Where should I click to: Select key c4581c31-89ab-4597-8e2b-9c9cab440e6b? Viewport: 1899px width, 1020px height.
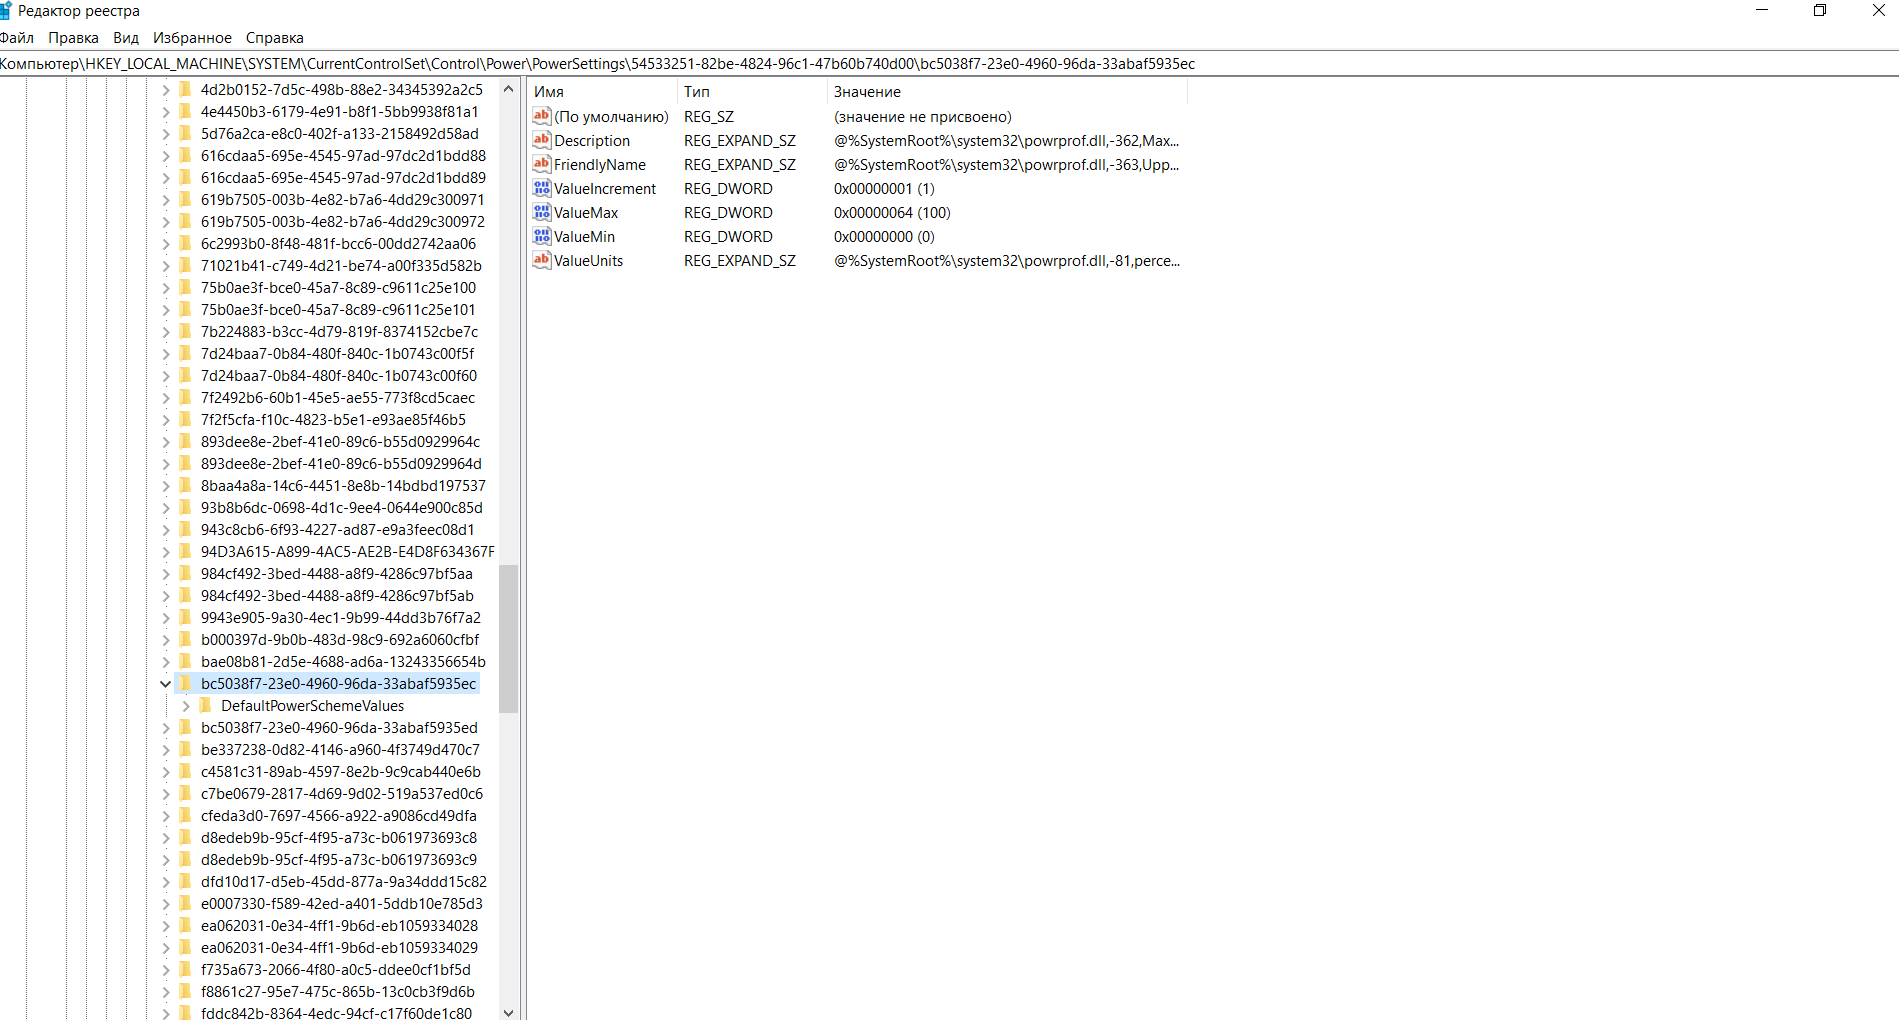(x=340, y=771)
